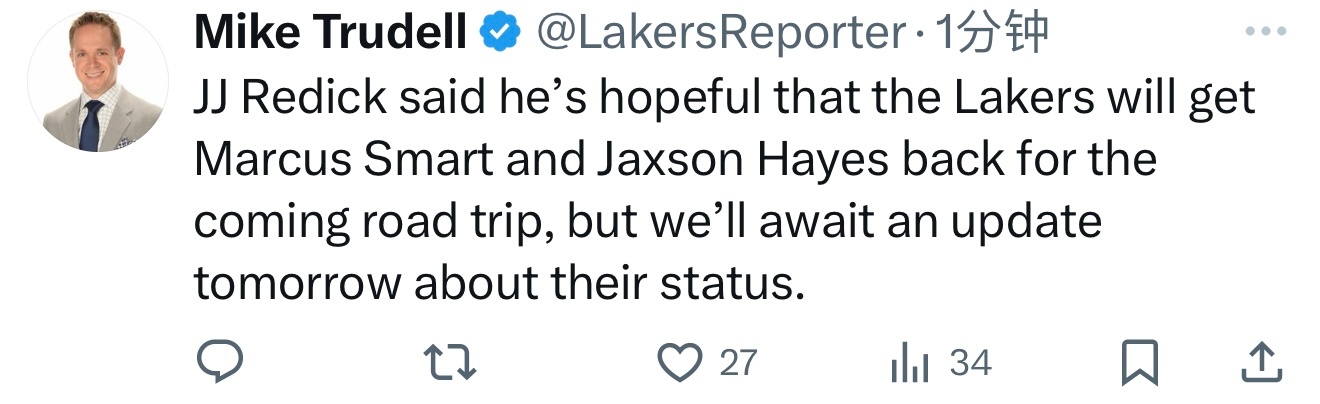This screenshot has width=1320, height=404.
Task: Click the like count 27
Action: point(739,362)
